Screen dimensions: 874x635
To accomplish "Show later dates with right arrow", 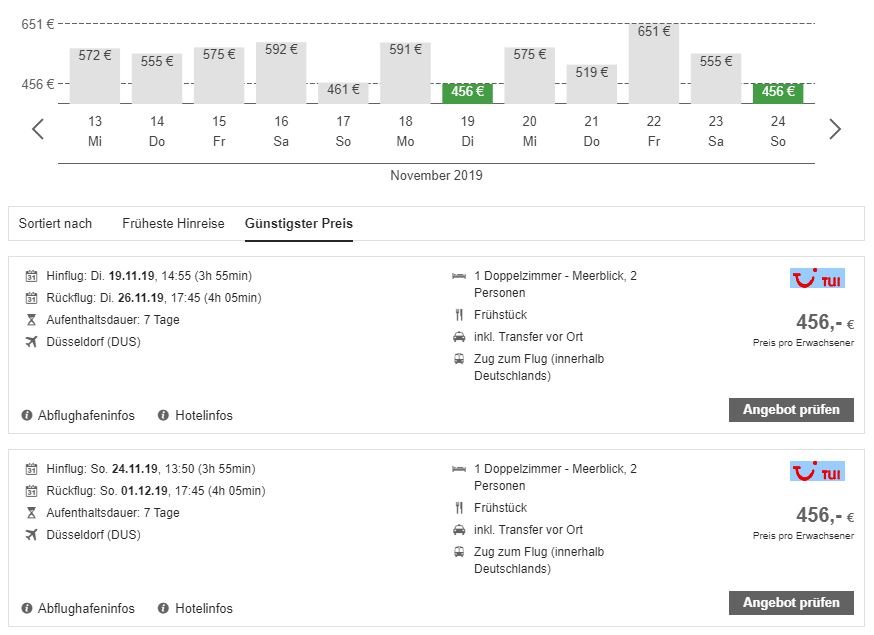I will [835, 129].
